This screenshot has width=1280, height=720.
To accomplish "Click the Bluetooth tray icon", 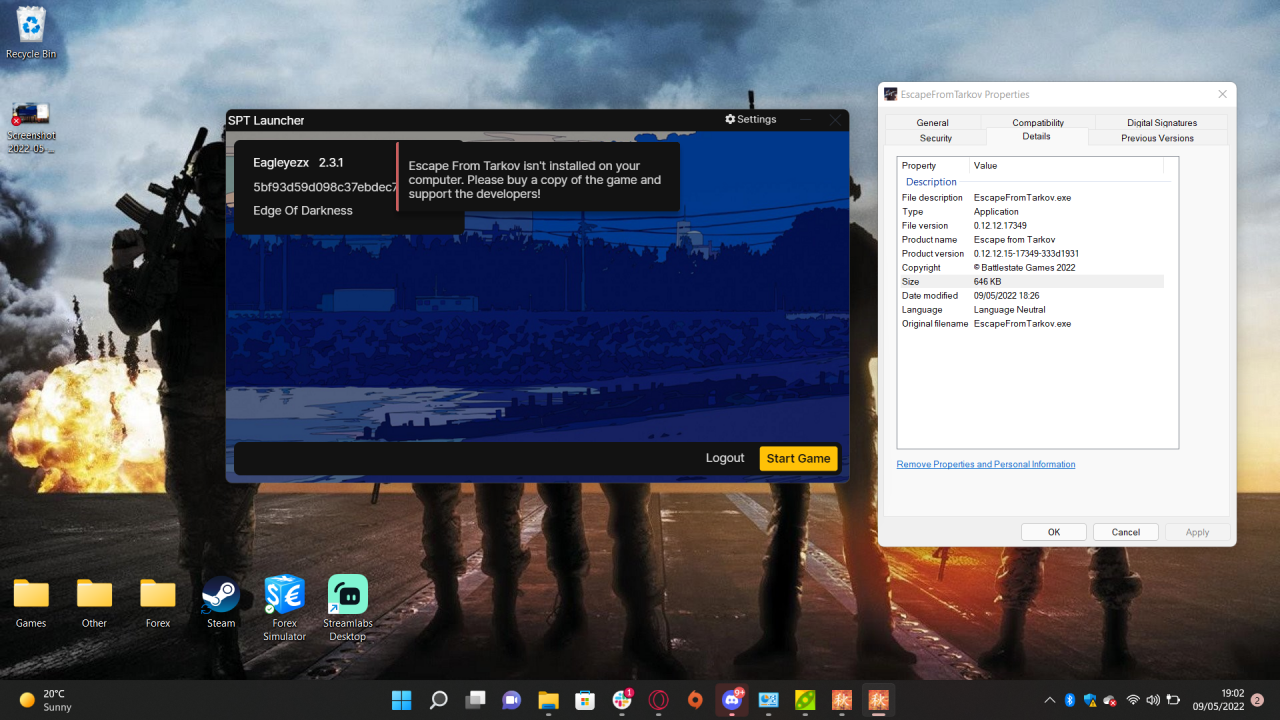I will coord(1069,700).
